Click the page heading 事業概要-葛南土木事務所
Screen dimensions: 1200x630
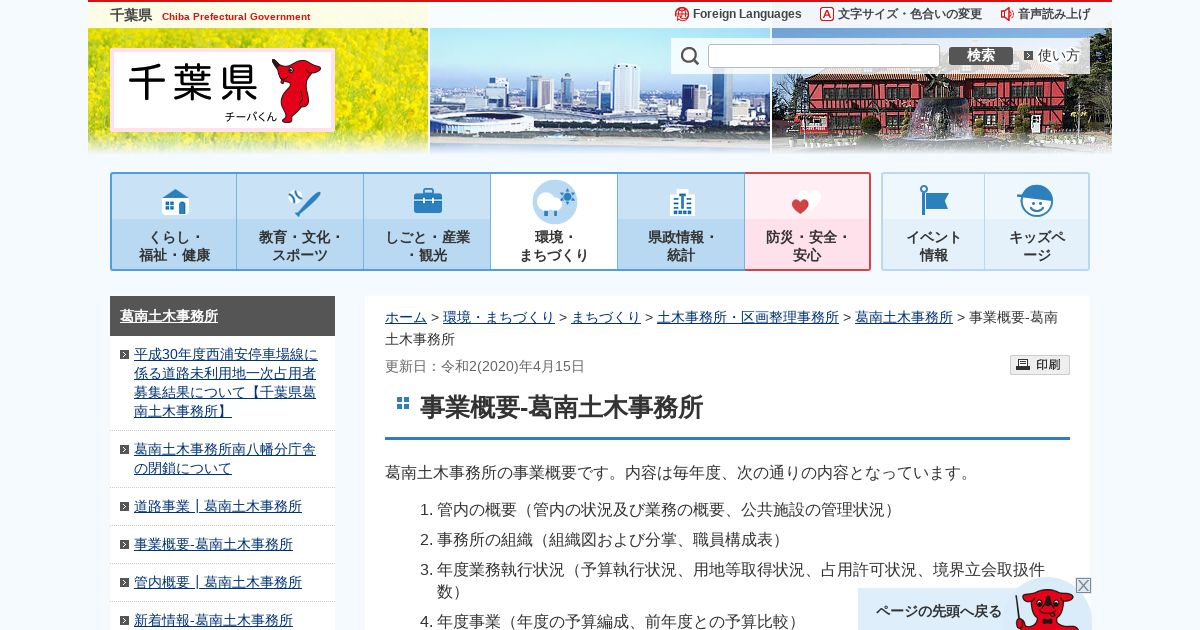[561, 407]
